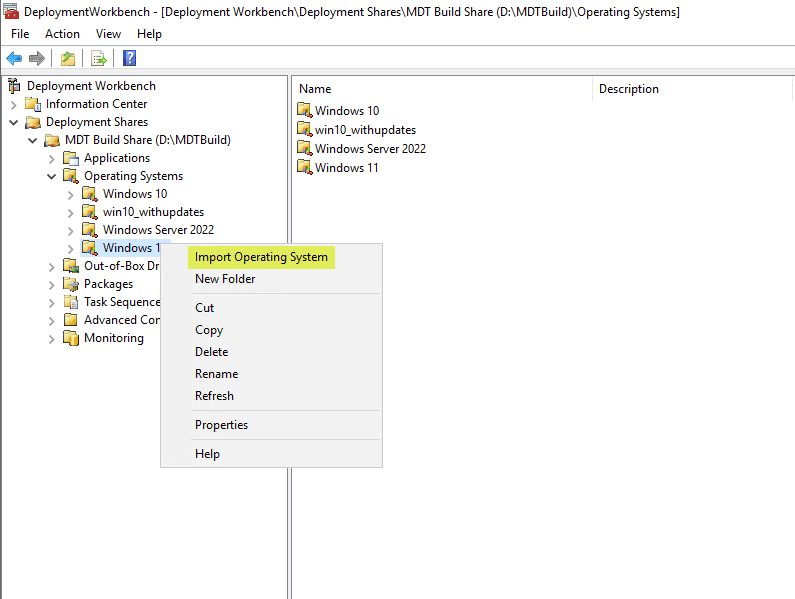Screen dimensions: 795x599
Task: Select the Monitoring tree label
Action: pos(114,338)
